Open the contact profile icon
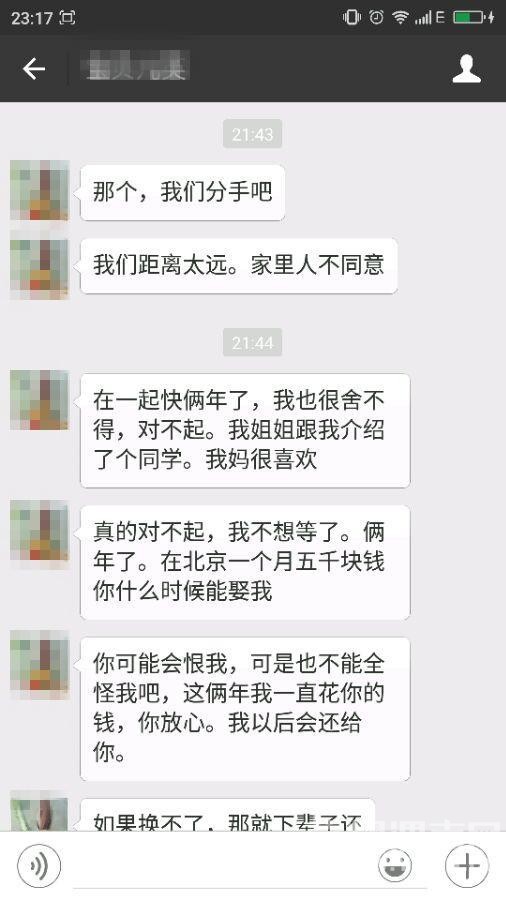Screen dimensions: 506x900 click(466, 69)
